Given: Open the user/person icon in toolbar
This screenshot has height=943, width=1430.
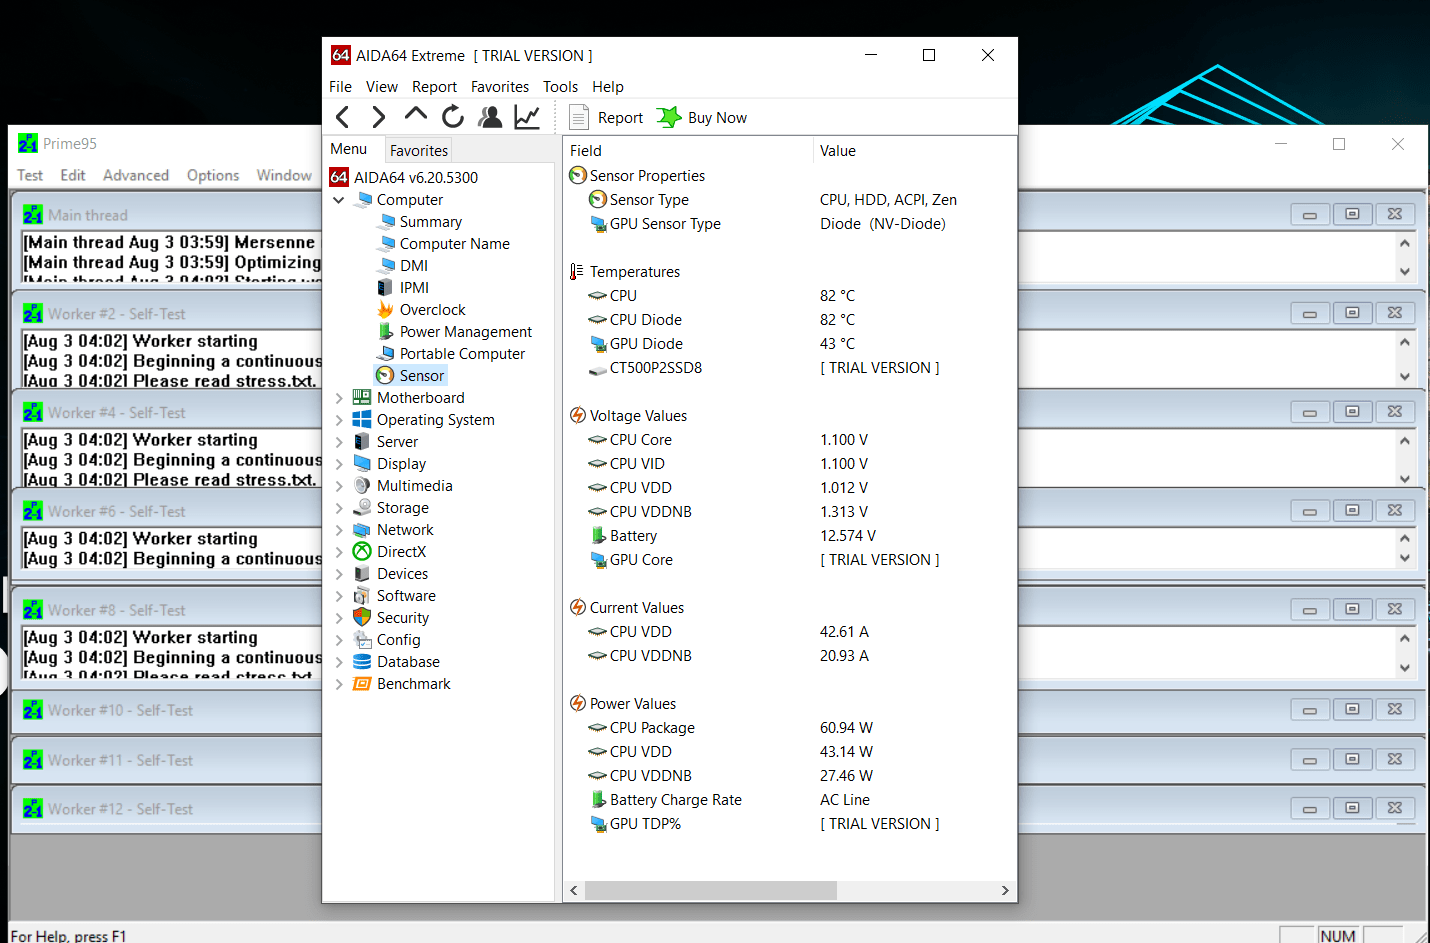Looking at the screenshot, I should click(490, 118).
